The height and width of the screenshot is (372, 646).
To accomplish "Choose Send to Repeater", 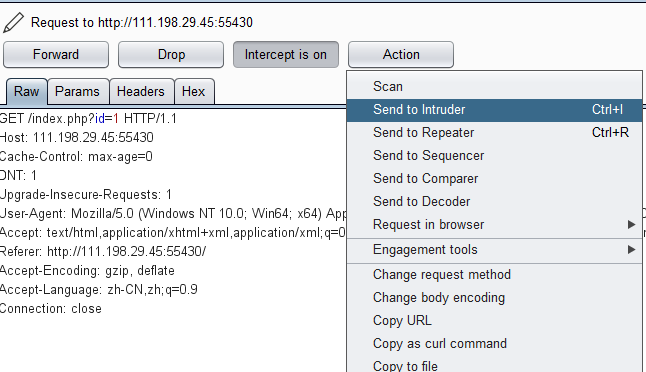I will 494,133.
